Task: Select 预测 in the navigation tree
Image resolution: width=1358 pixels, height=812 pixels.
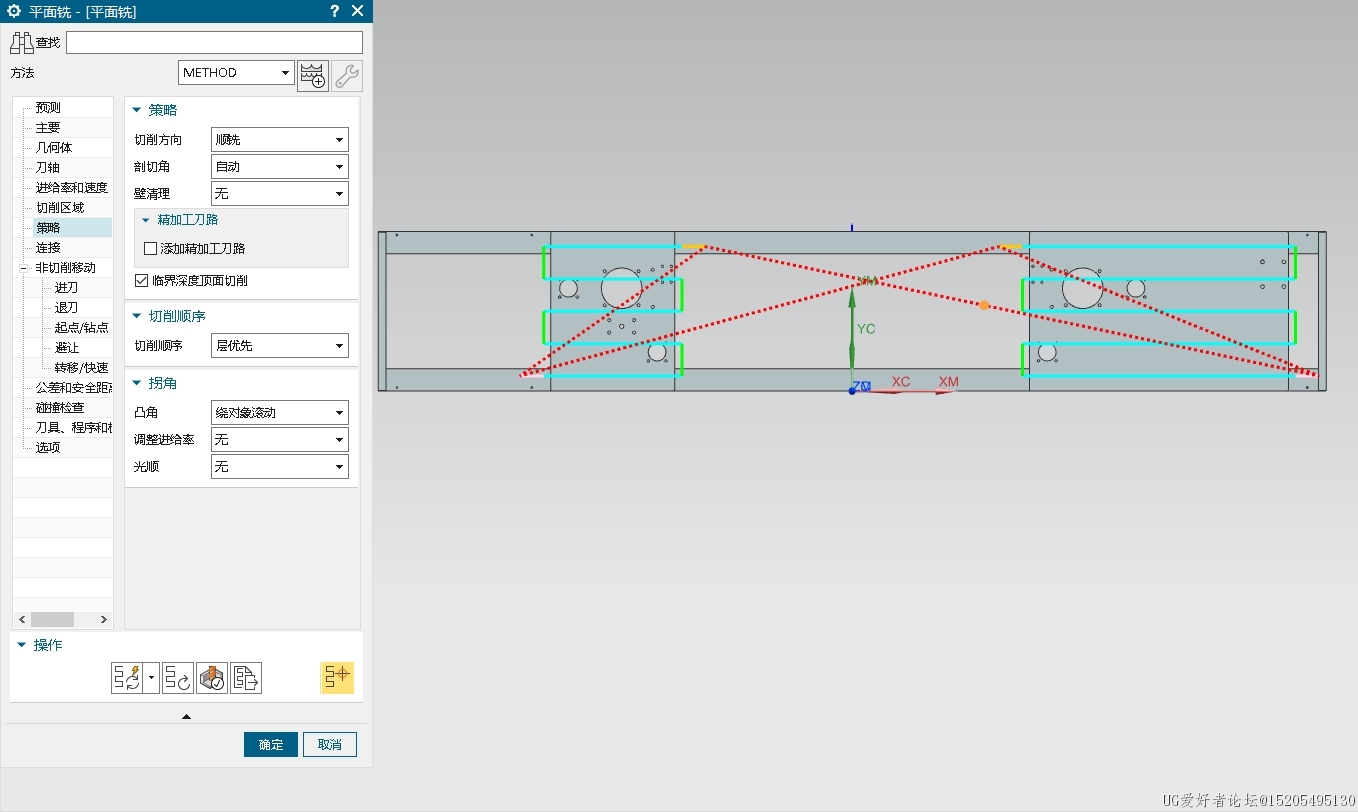Action: coord(48,108)
